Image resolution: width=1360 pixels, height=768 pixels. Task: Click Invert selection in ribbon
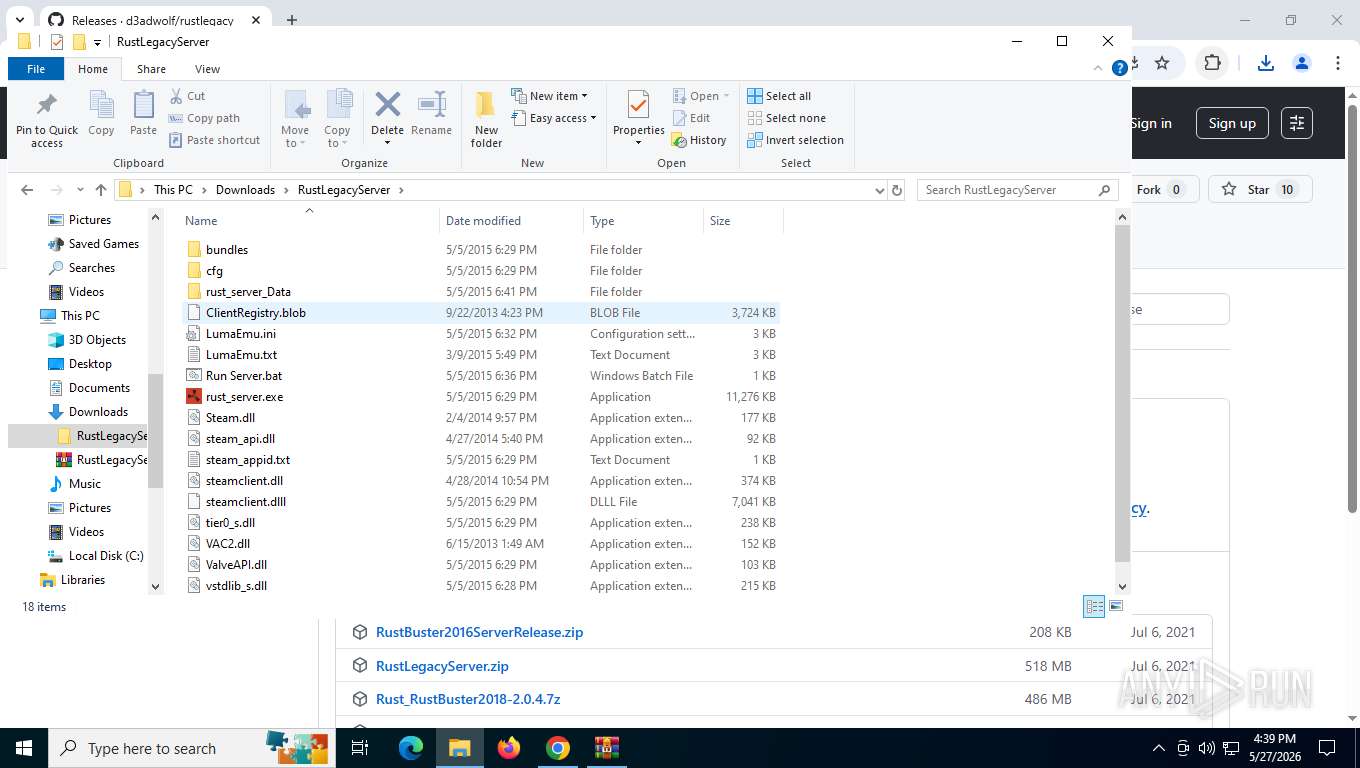[795, 140]
